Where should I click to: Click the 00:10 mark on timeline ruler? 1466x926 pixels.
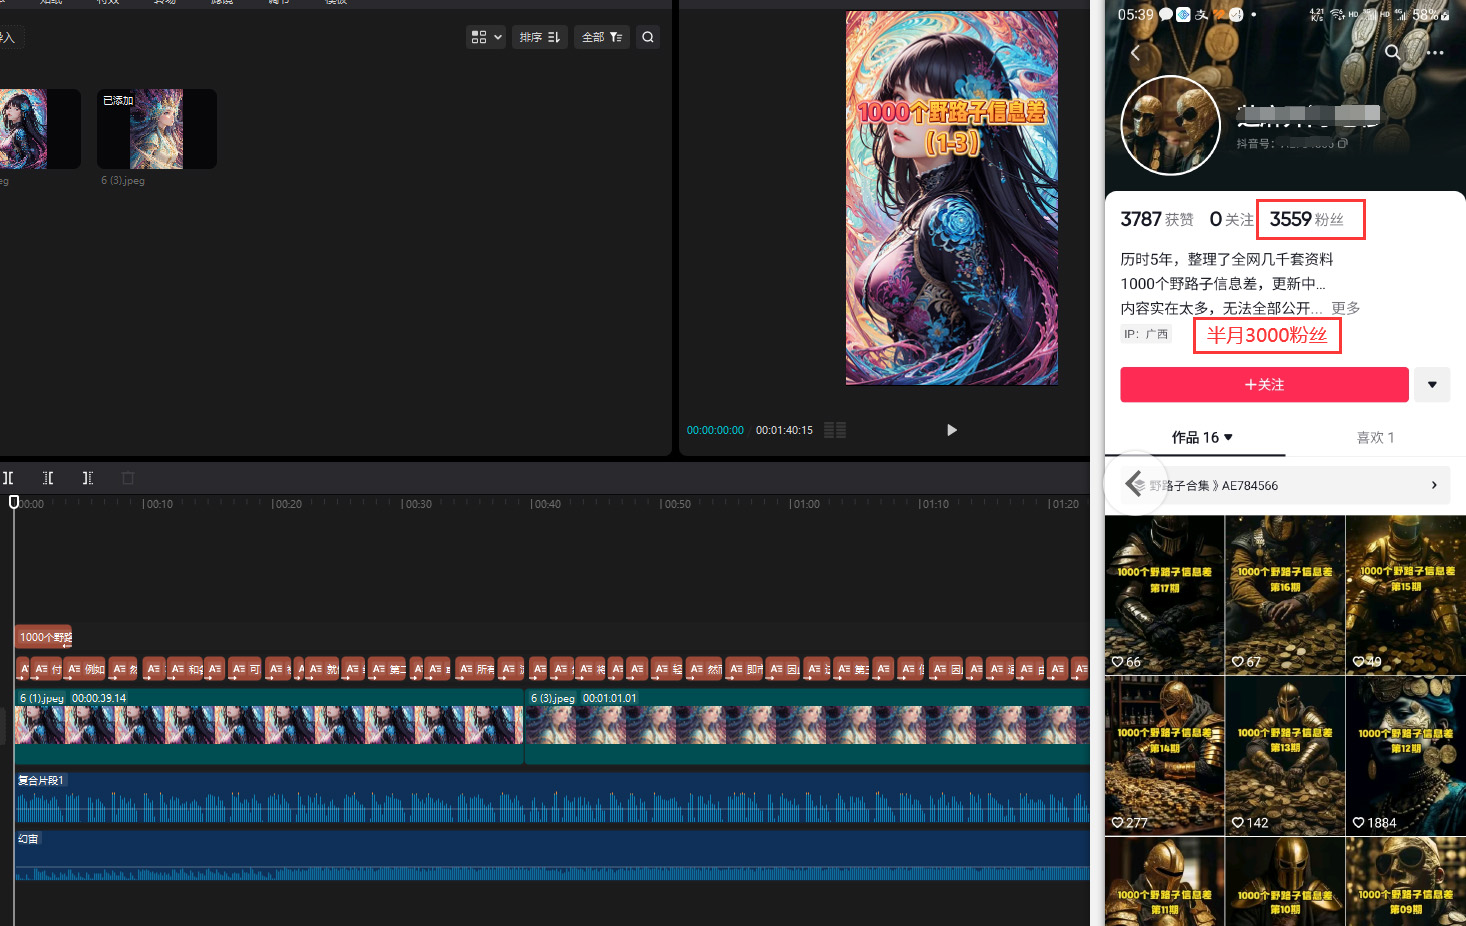point(157,504)
